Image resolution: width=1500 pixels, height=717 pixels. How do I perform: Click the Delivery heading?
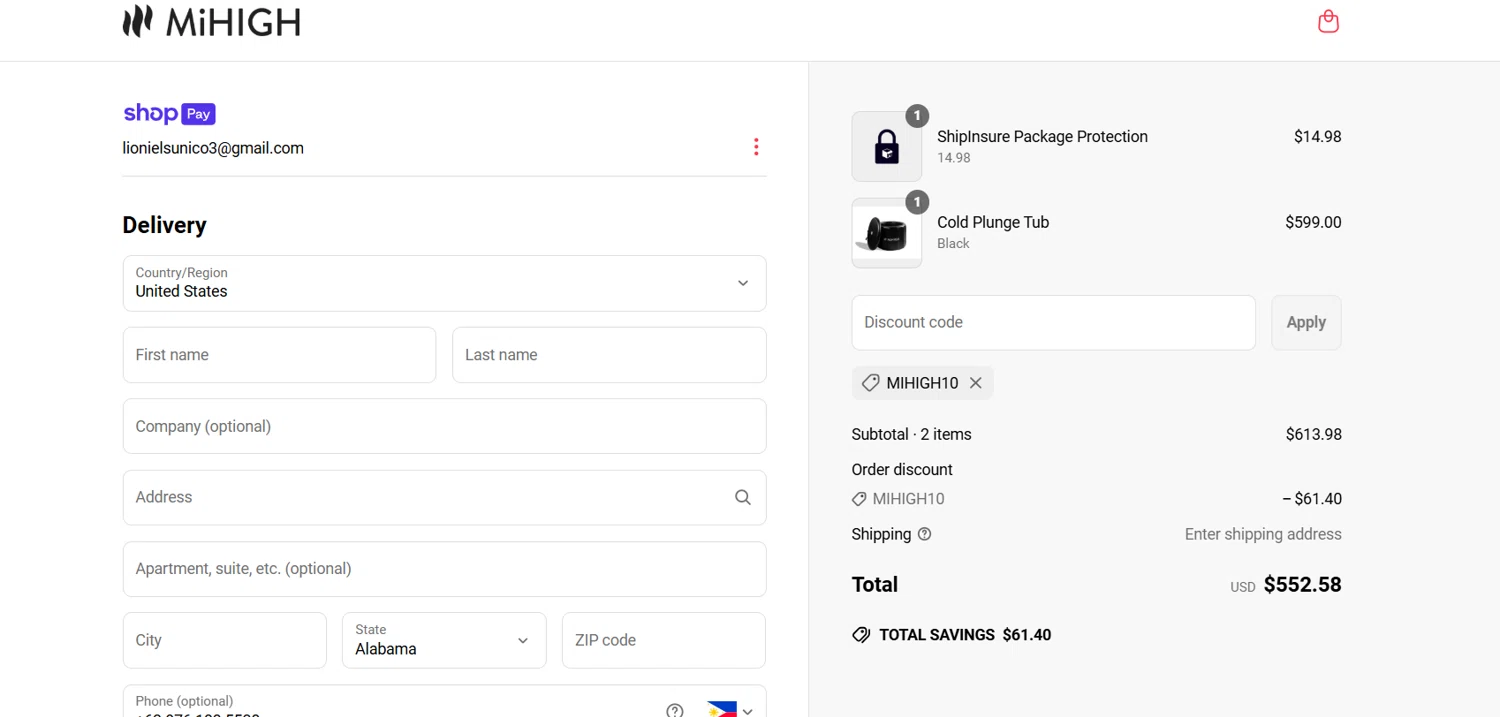tap(164, 225)
